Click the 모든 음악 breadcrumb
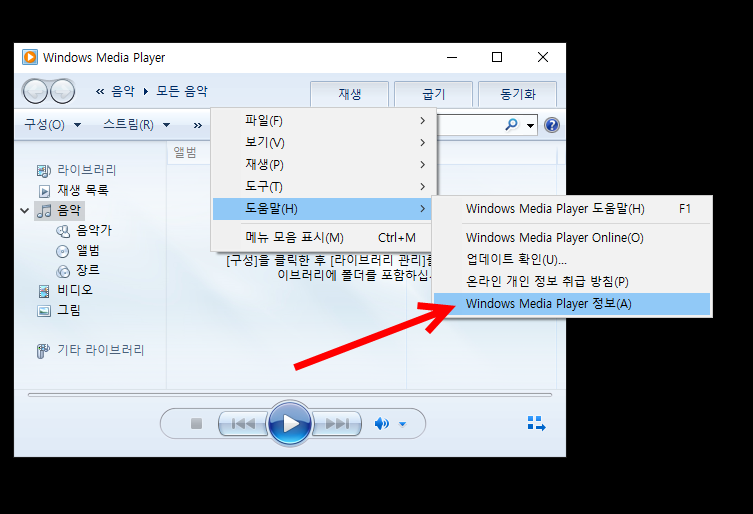Viewport: 753px width, 514px height. coord(182,91)
